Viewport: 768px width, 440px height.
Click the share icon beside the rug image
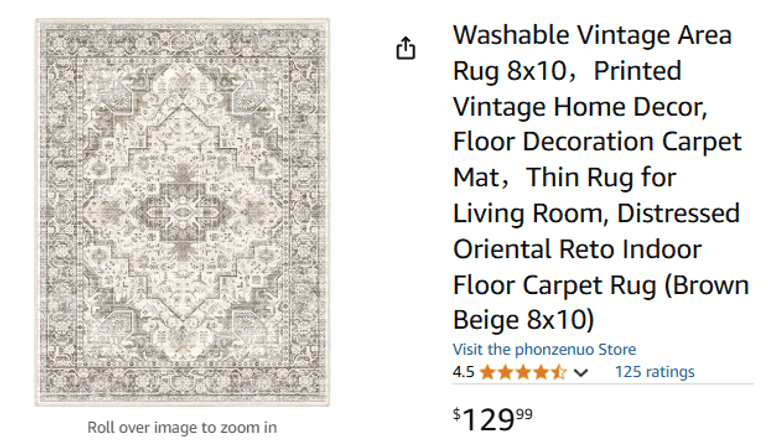pyautogui.click(x=405, y=48)
